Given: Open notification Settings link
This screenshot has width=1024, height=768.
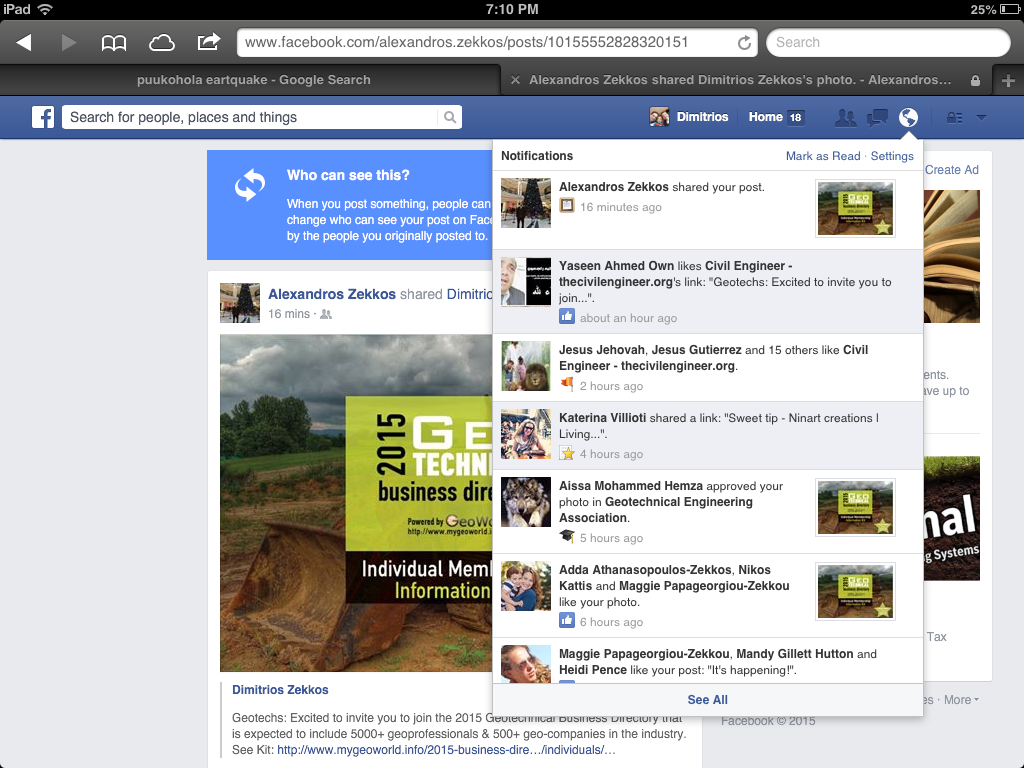Looking at the screenshot, I should (892, 156).
